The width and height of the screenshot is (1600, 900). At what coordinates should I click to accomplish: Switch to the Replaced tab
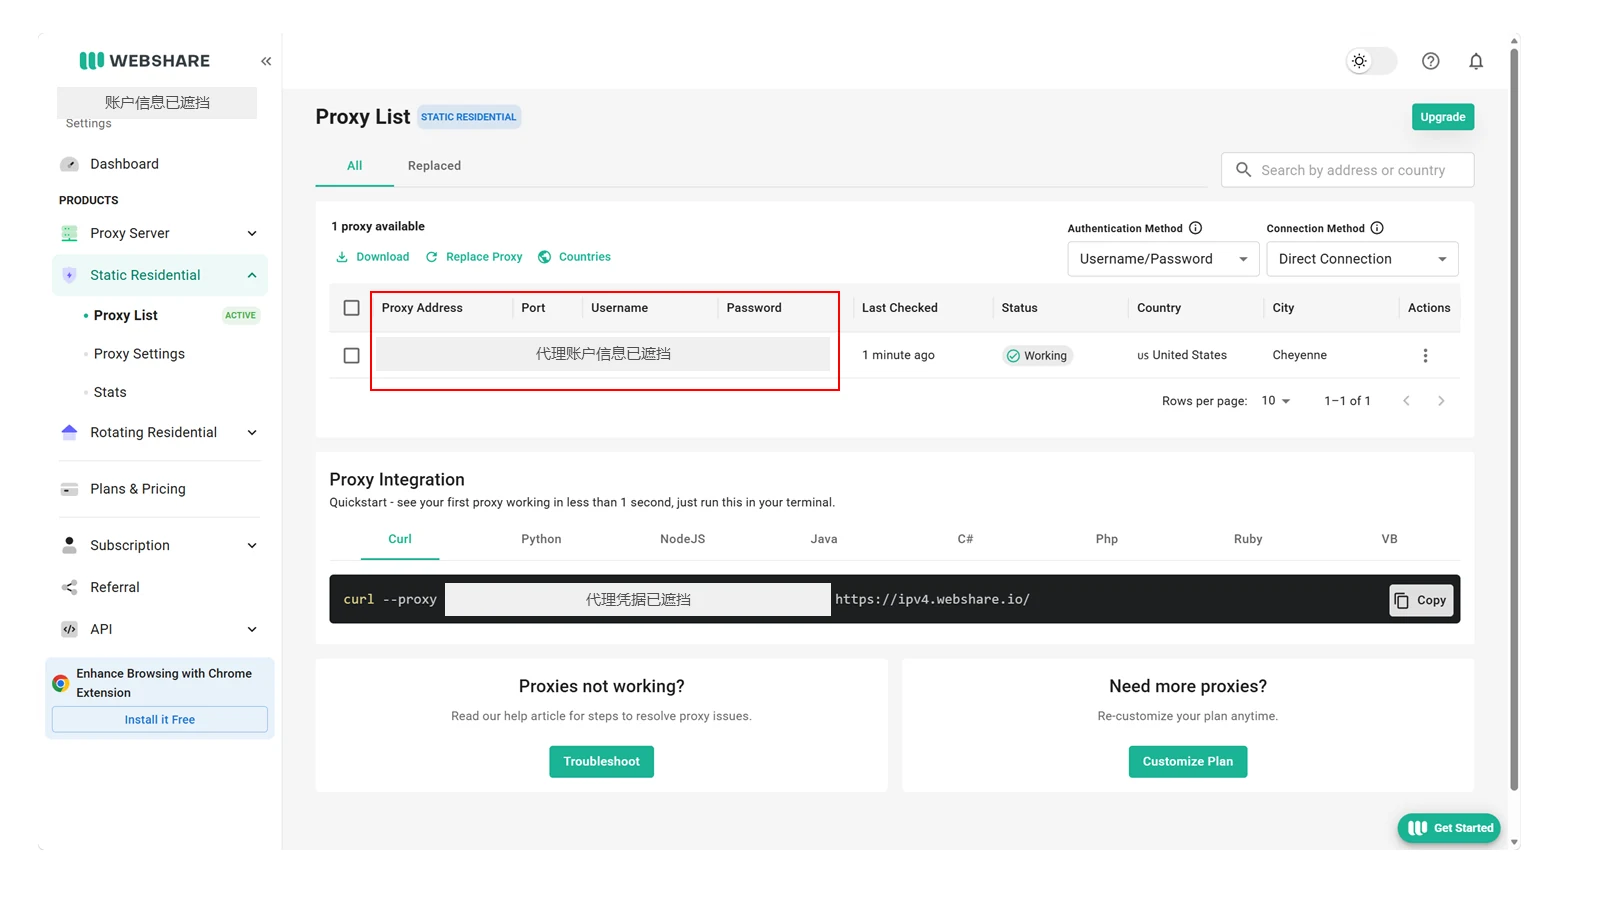pos(434,166)
